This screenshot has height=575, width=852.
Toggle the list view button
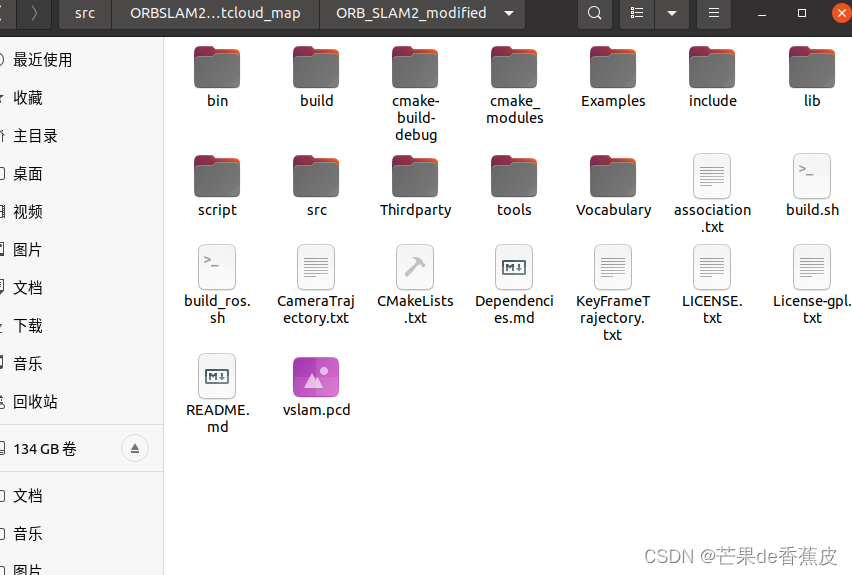coord(637,13)
